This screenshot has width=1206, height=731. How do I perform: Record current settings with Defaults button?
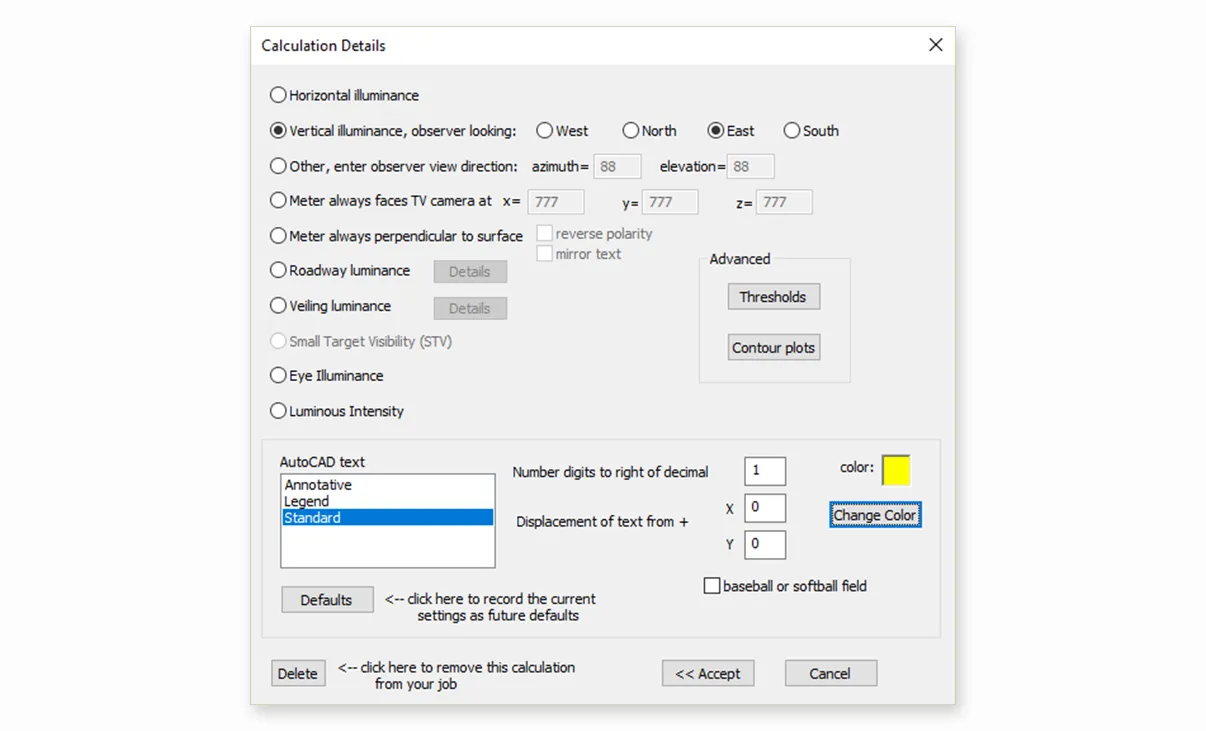click(x=327, y=599)
